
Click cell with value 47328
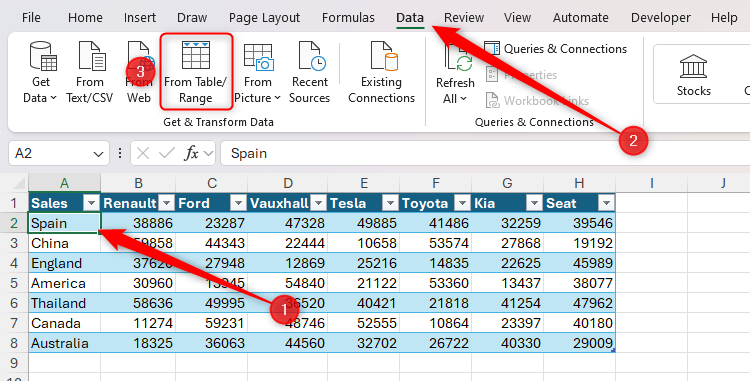click(x=287, y=223)
